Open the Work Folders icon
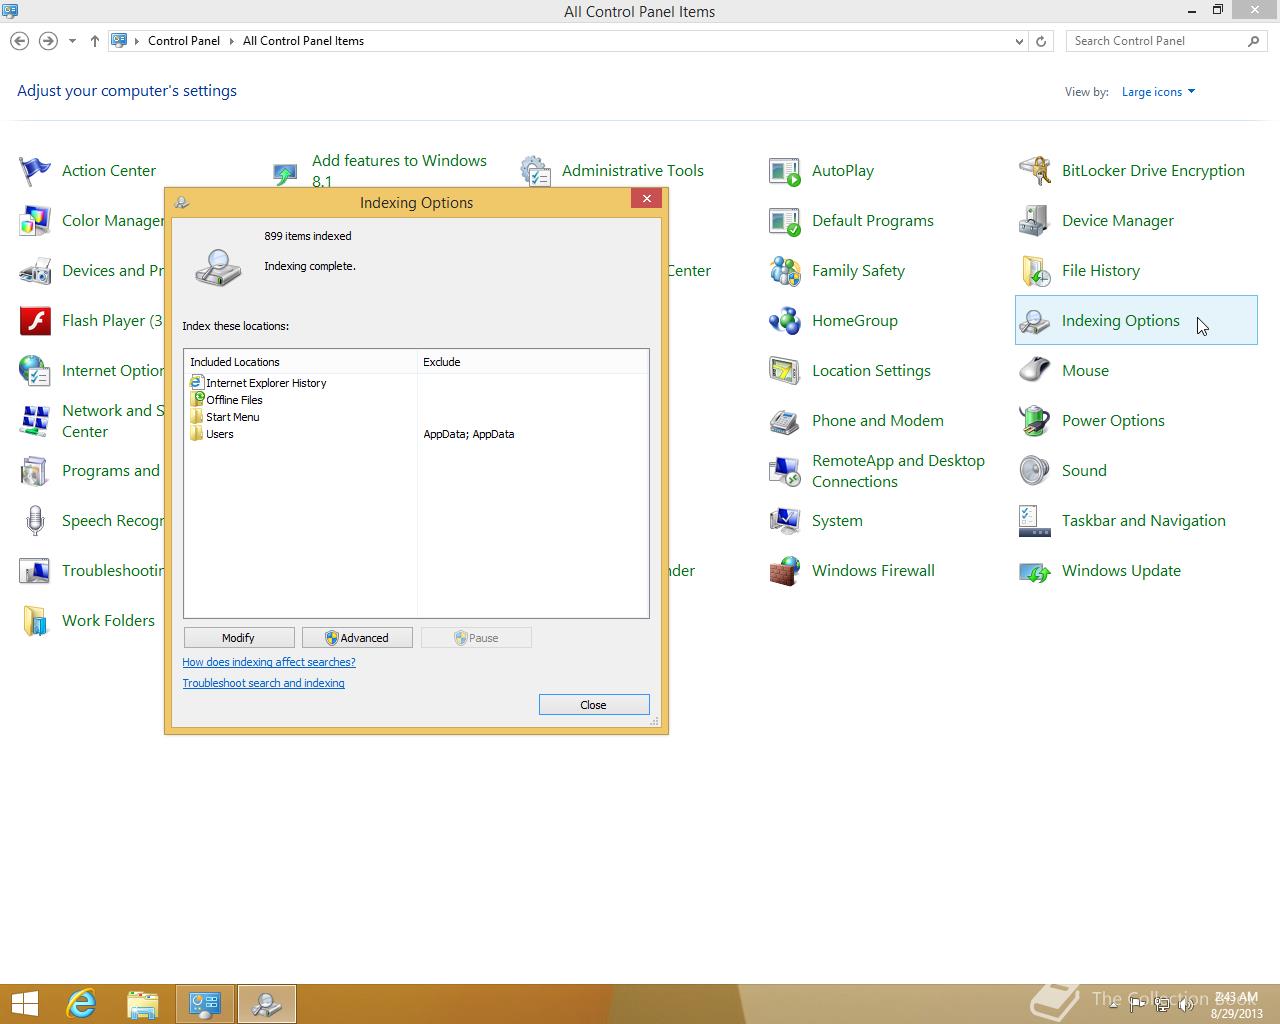1280x1024 pixels. point(35,621)
